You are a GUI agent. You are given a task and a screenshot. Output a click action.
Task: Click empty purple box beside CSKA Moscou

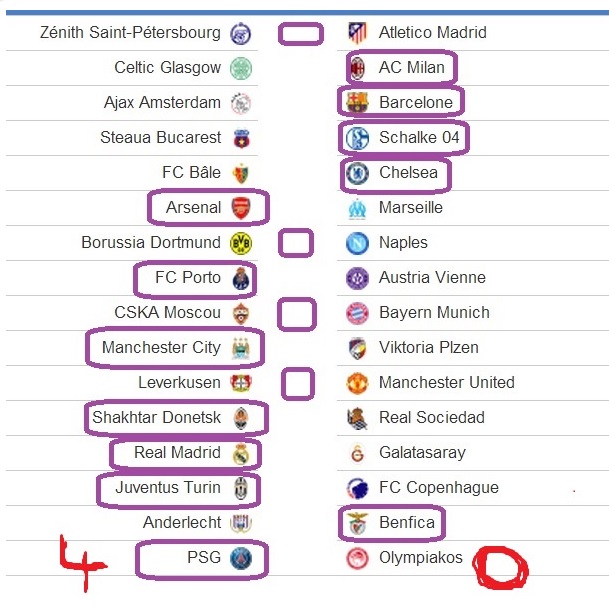(297, 314)
